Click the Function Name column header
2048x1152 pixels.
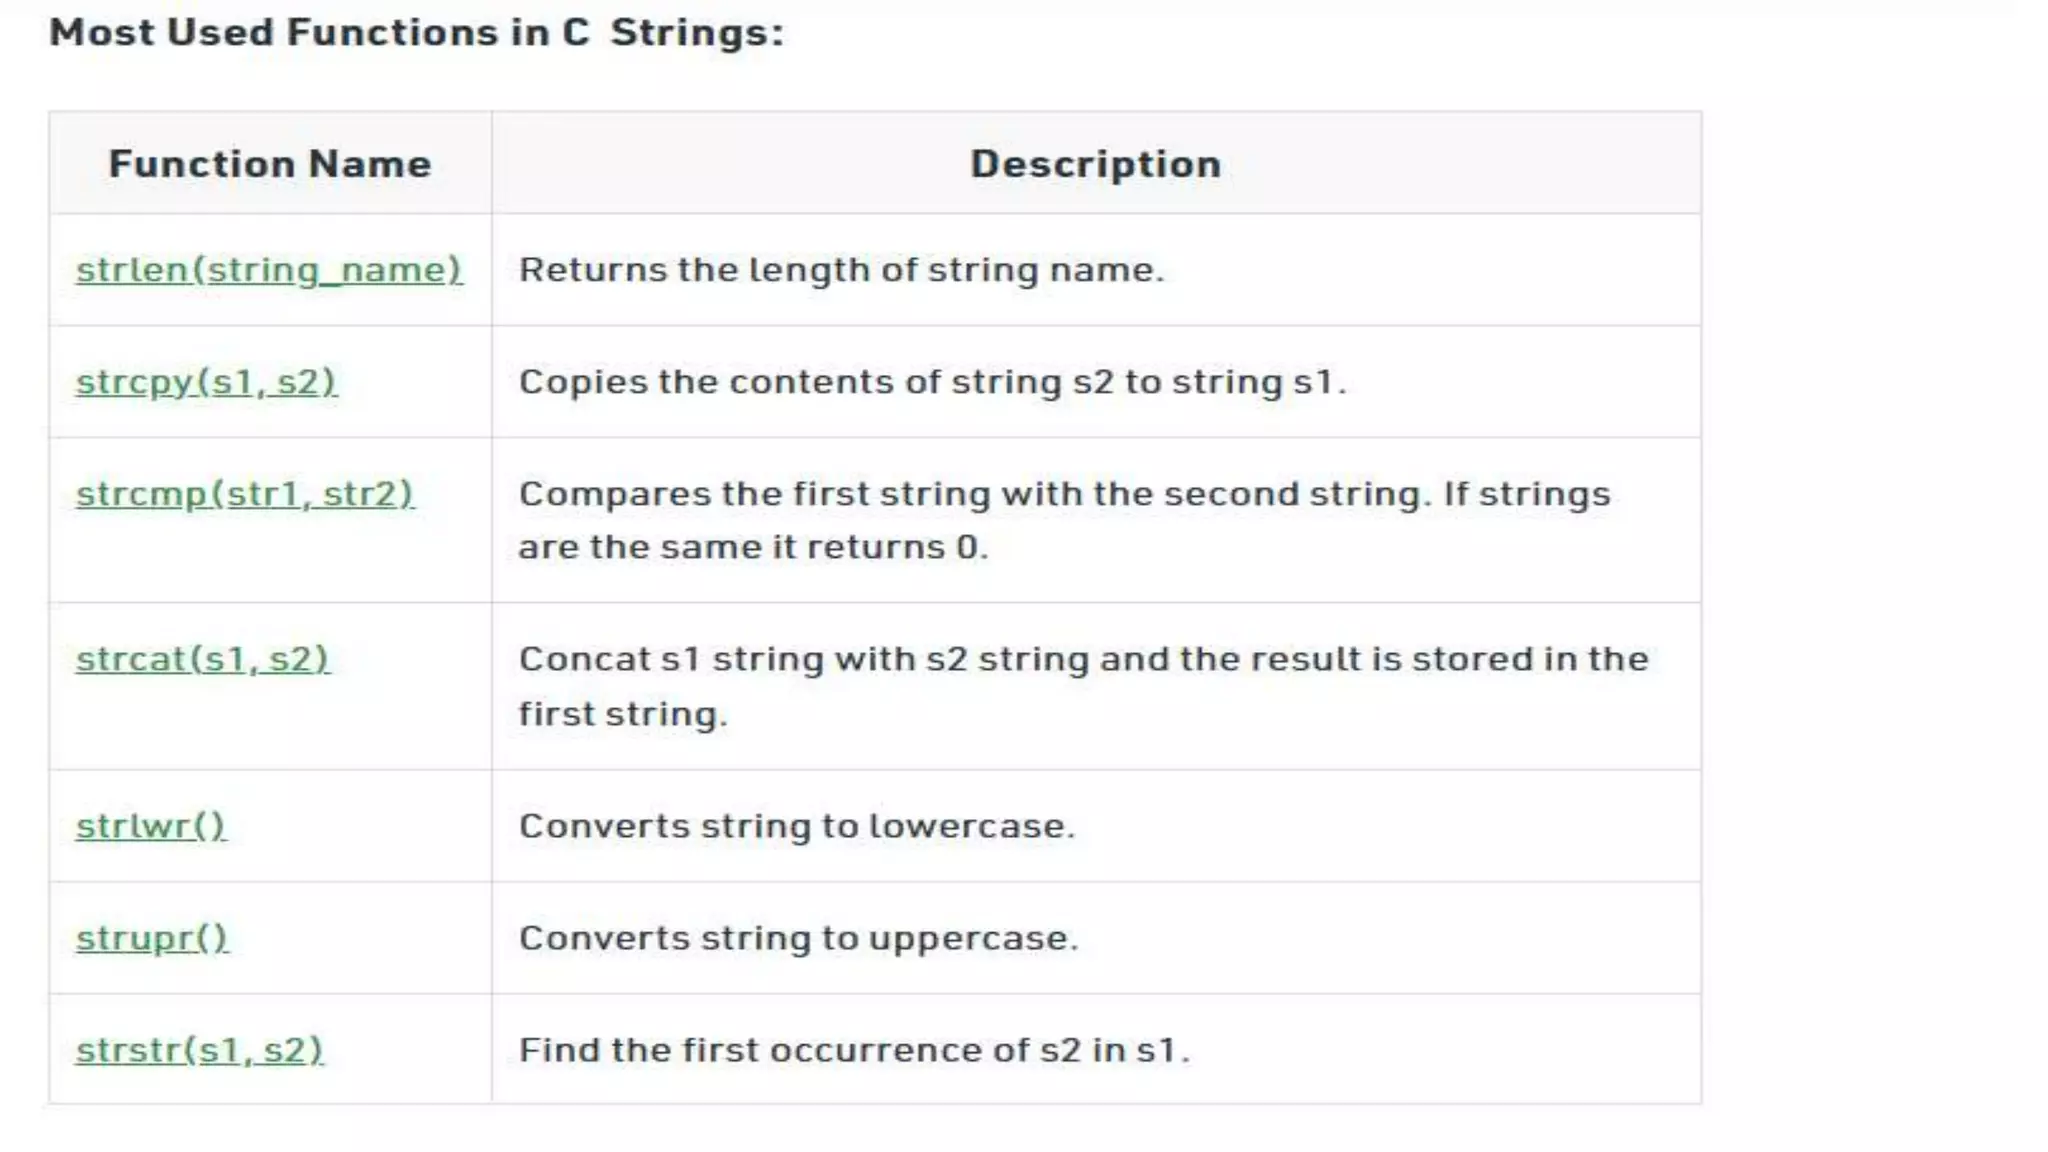click(x=270, y=164)
